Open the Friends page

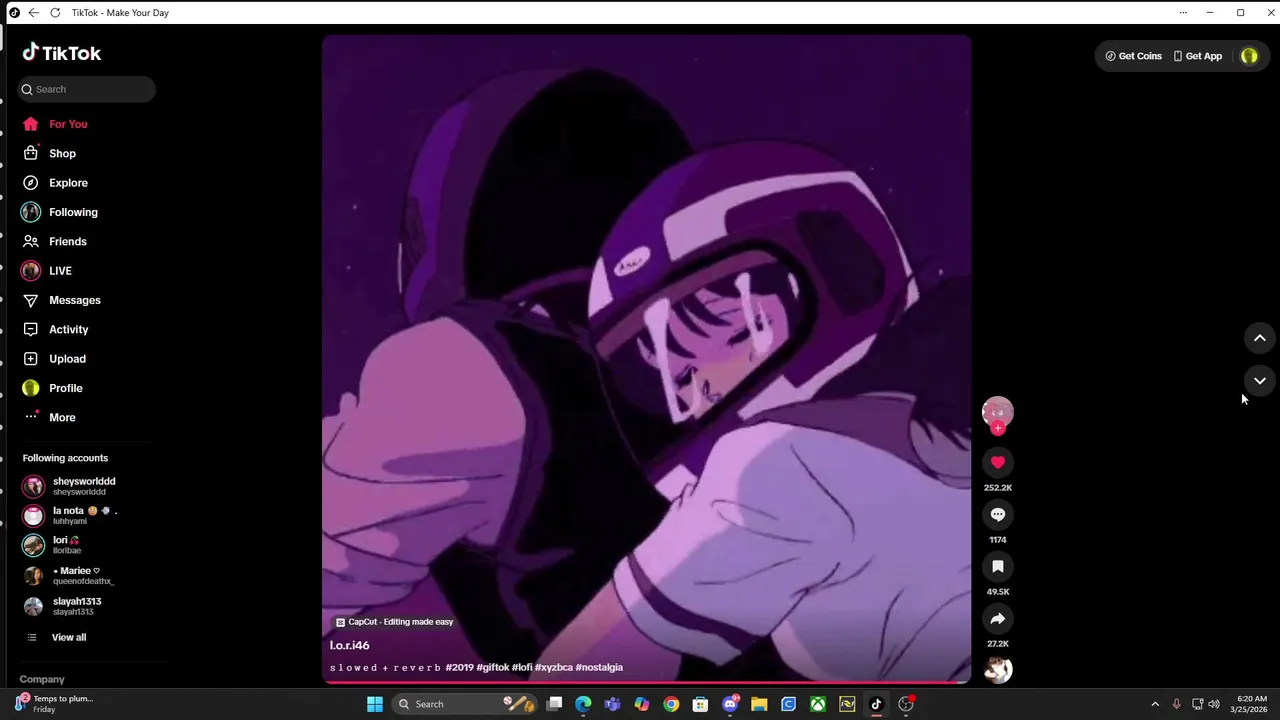(68, 241)
